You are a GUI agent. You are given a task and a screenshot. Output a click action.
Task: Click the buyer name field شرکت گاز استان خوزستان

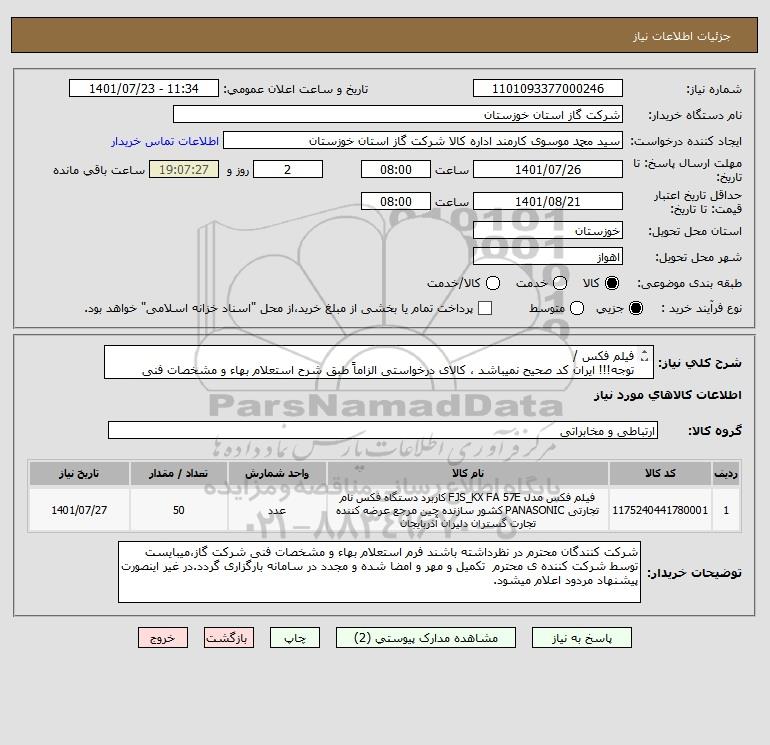[398, 115]
